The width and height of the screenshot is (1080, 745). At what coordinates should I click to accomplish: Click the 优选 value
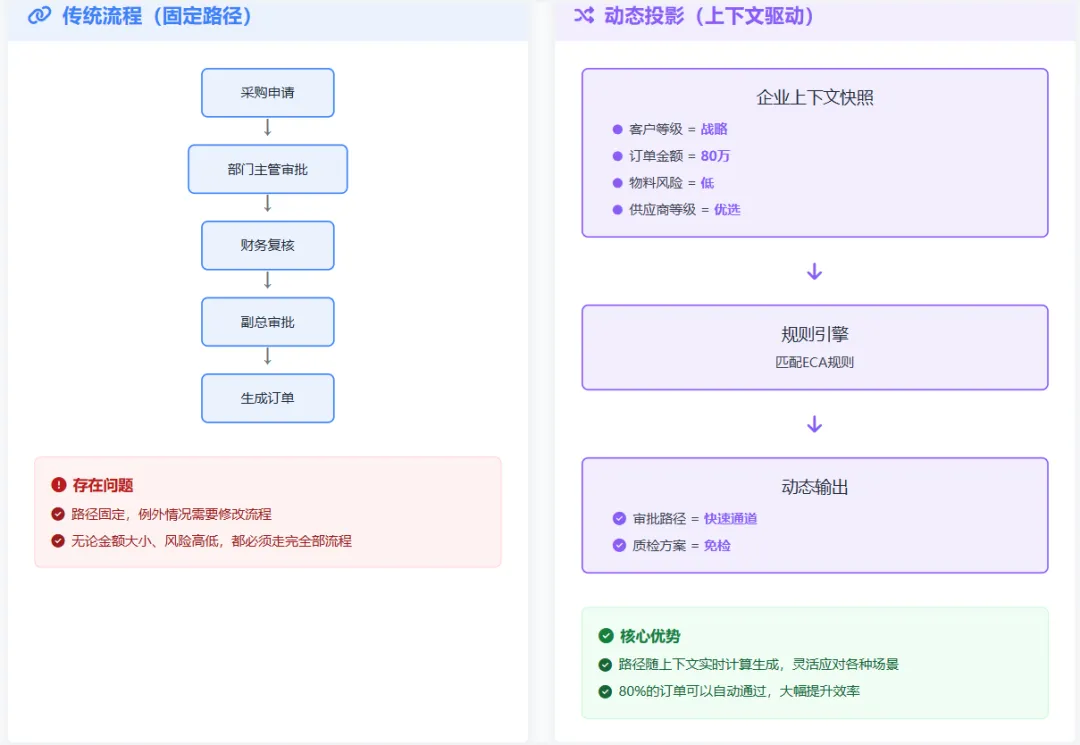(x=727, y=209)
